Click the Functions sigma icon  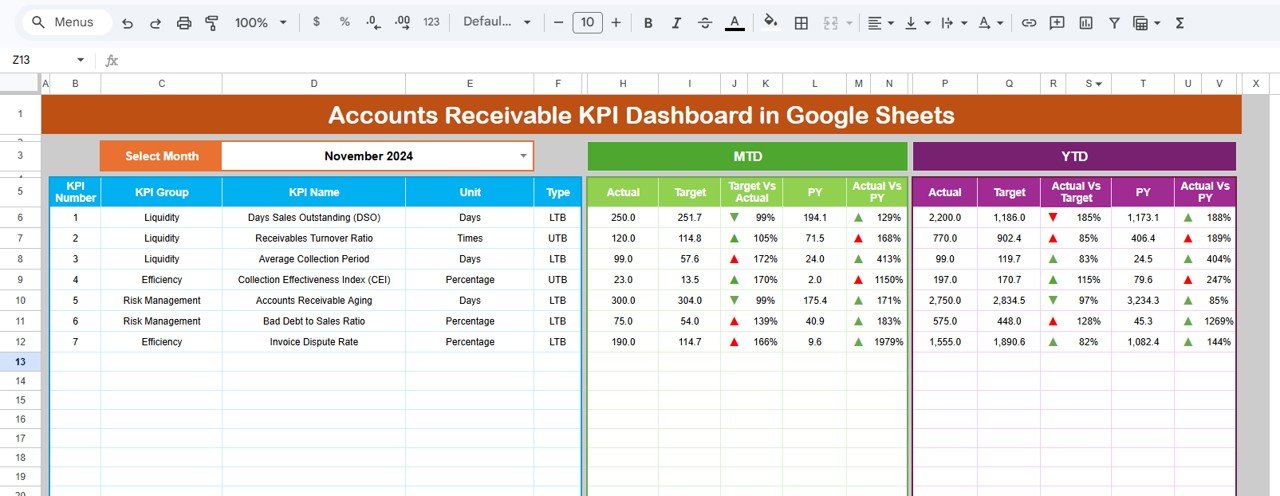point(1180,22)
